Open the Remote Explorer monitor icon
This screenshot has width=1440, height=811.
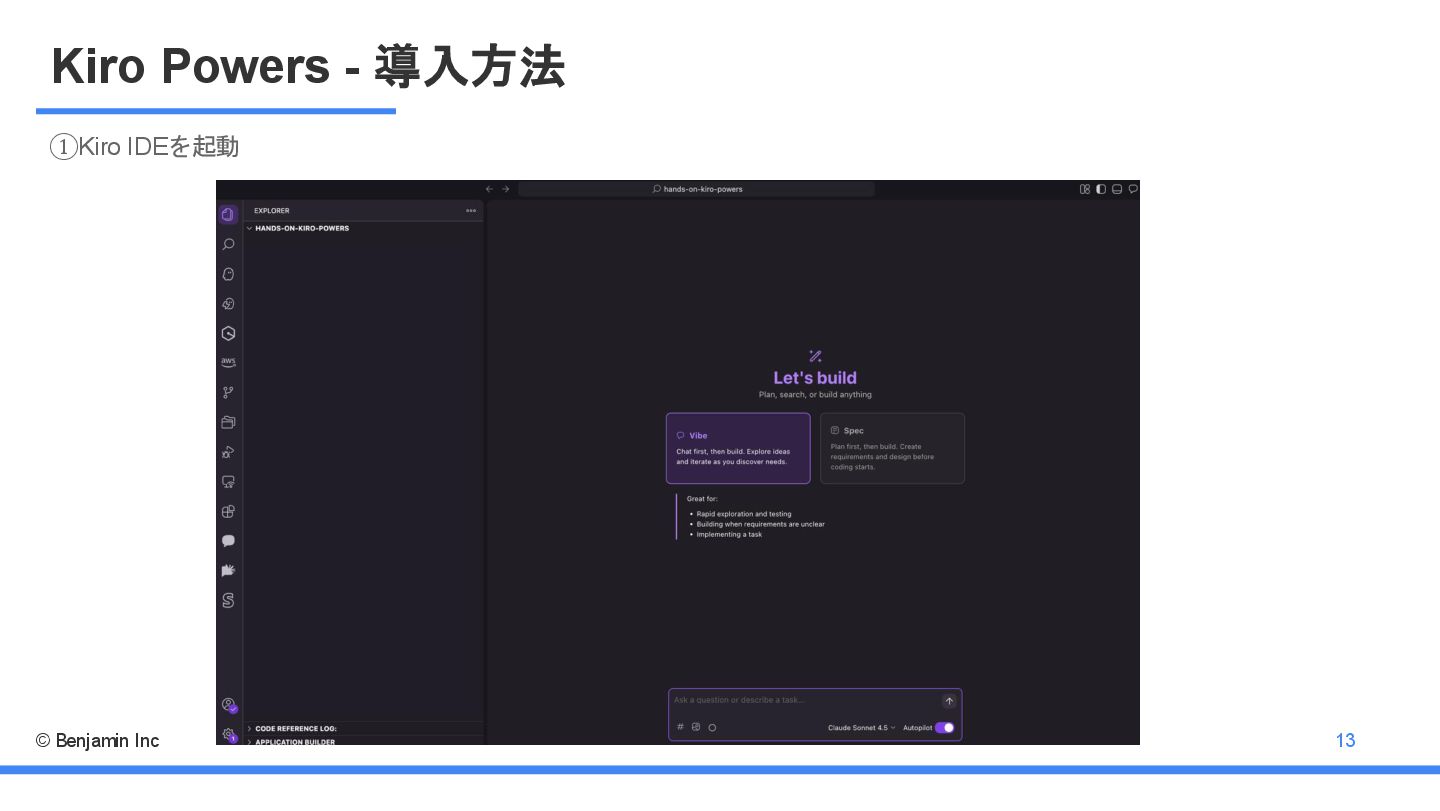point(228,481)
